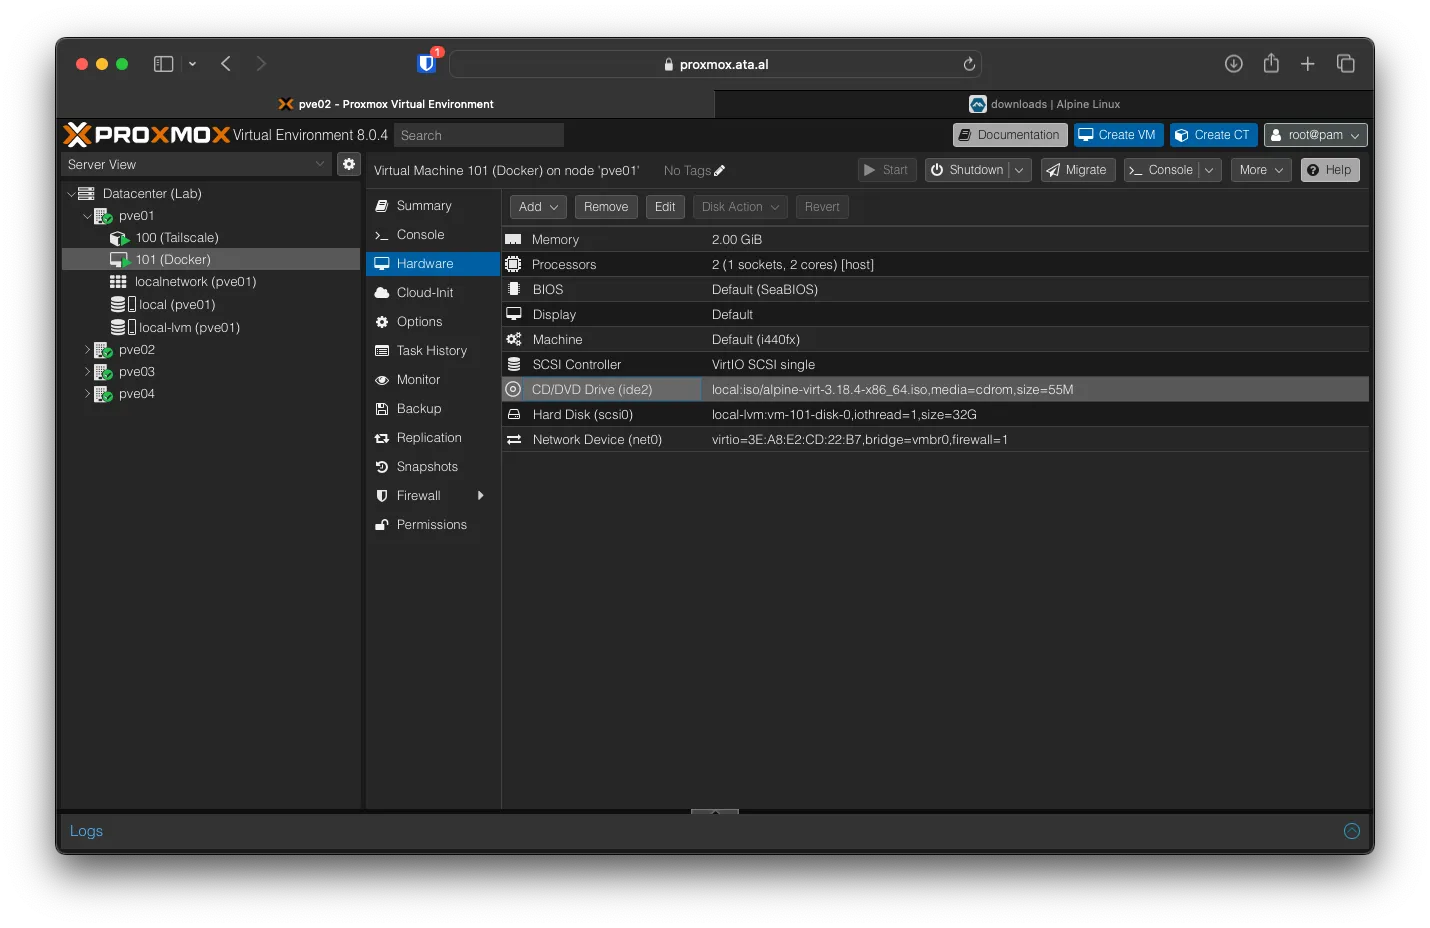Collapse the pve01 node
Viewport: 1430px width, 928px height.
pos(87,216)
